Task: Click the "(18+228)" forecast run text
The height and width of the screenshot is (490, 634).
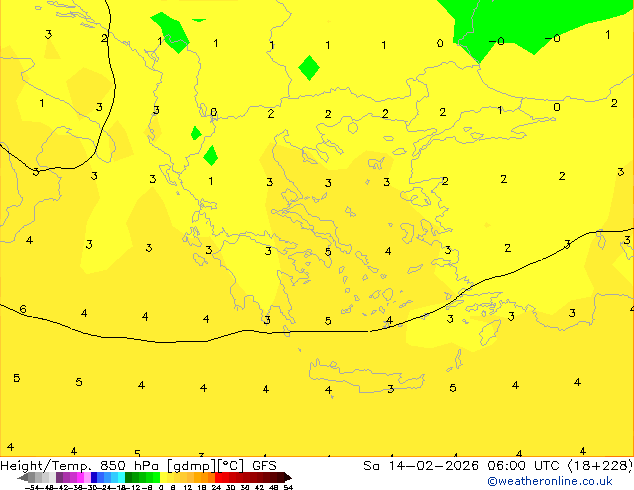Action: (600, 466)
